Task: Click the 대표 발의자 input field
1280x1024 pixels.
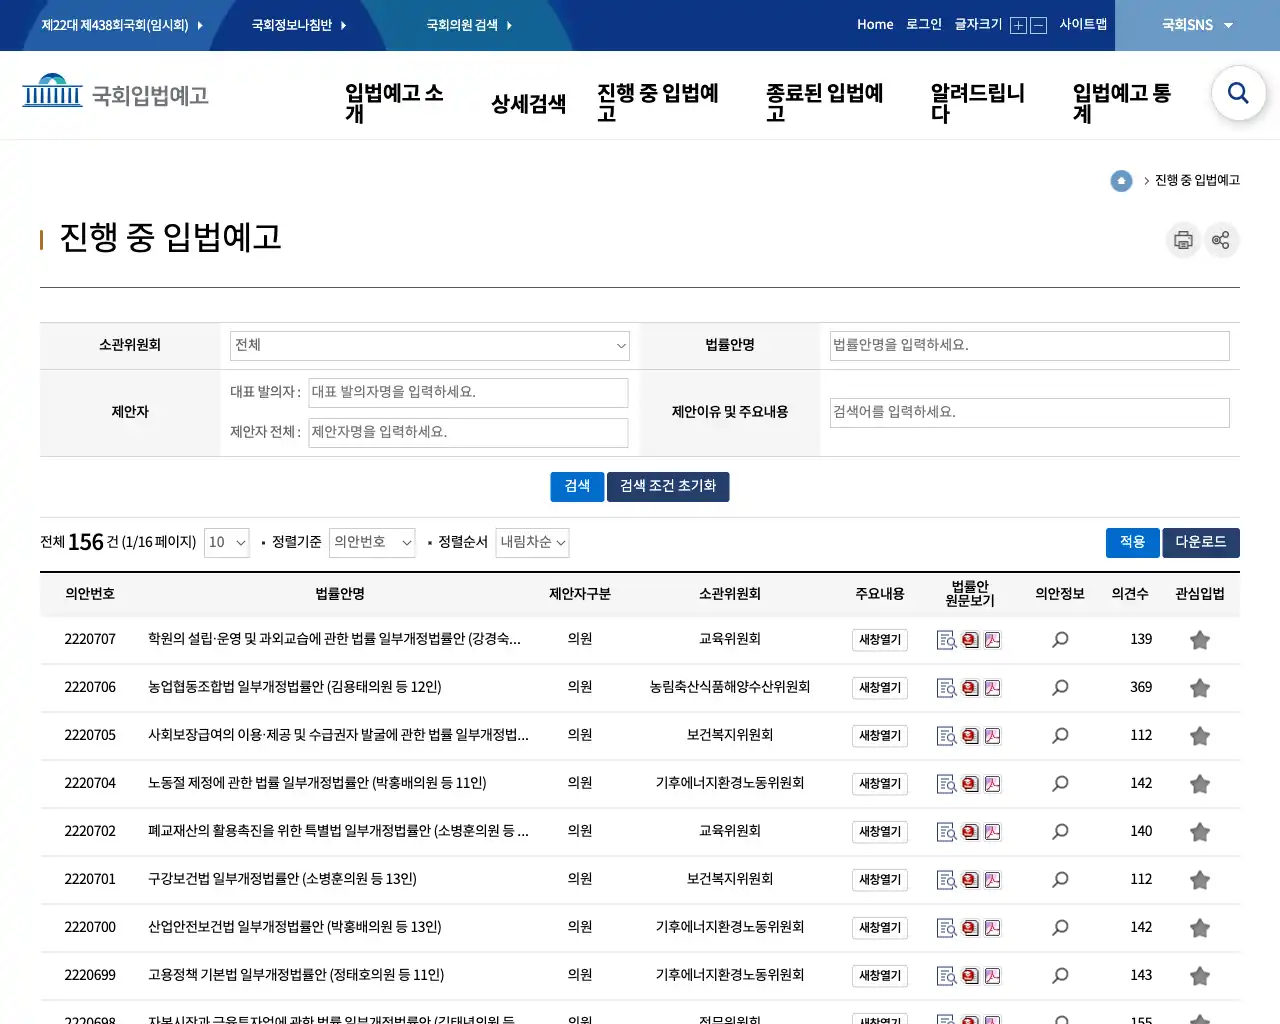Action: coord(468,393)
